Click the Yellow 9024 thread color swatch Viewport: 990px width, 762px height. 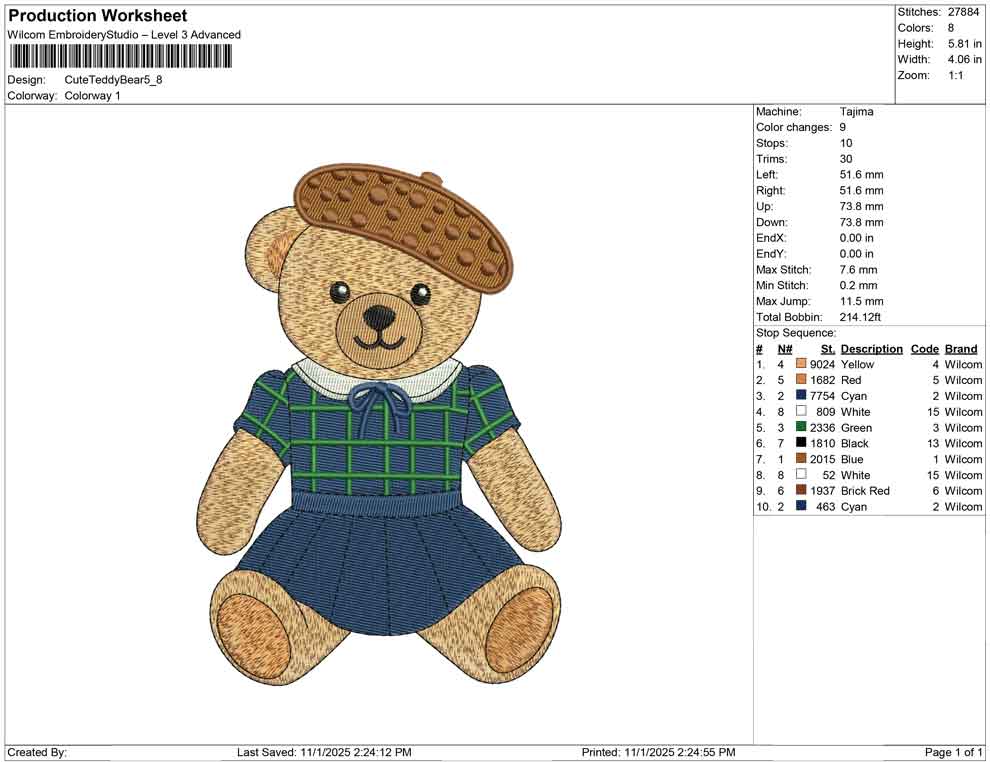pos(800,364)
